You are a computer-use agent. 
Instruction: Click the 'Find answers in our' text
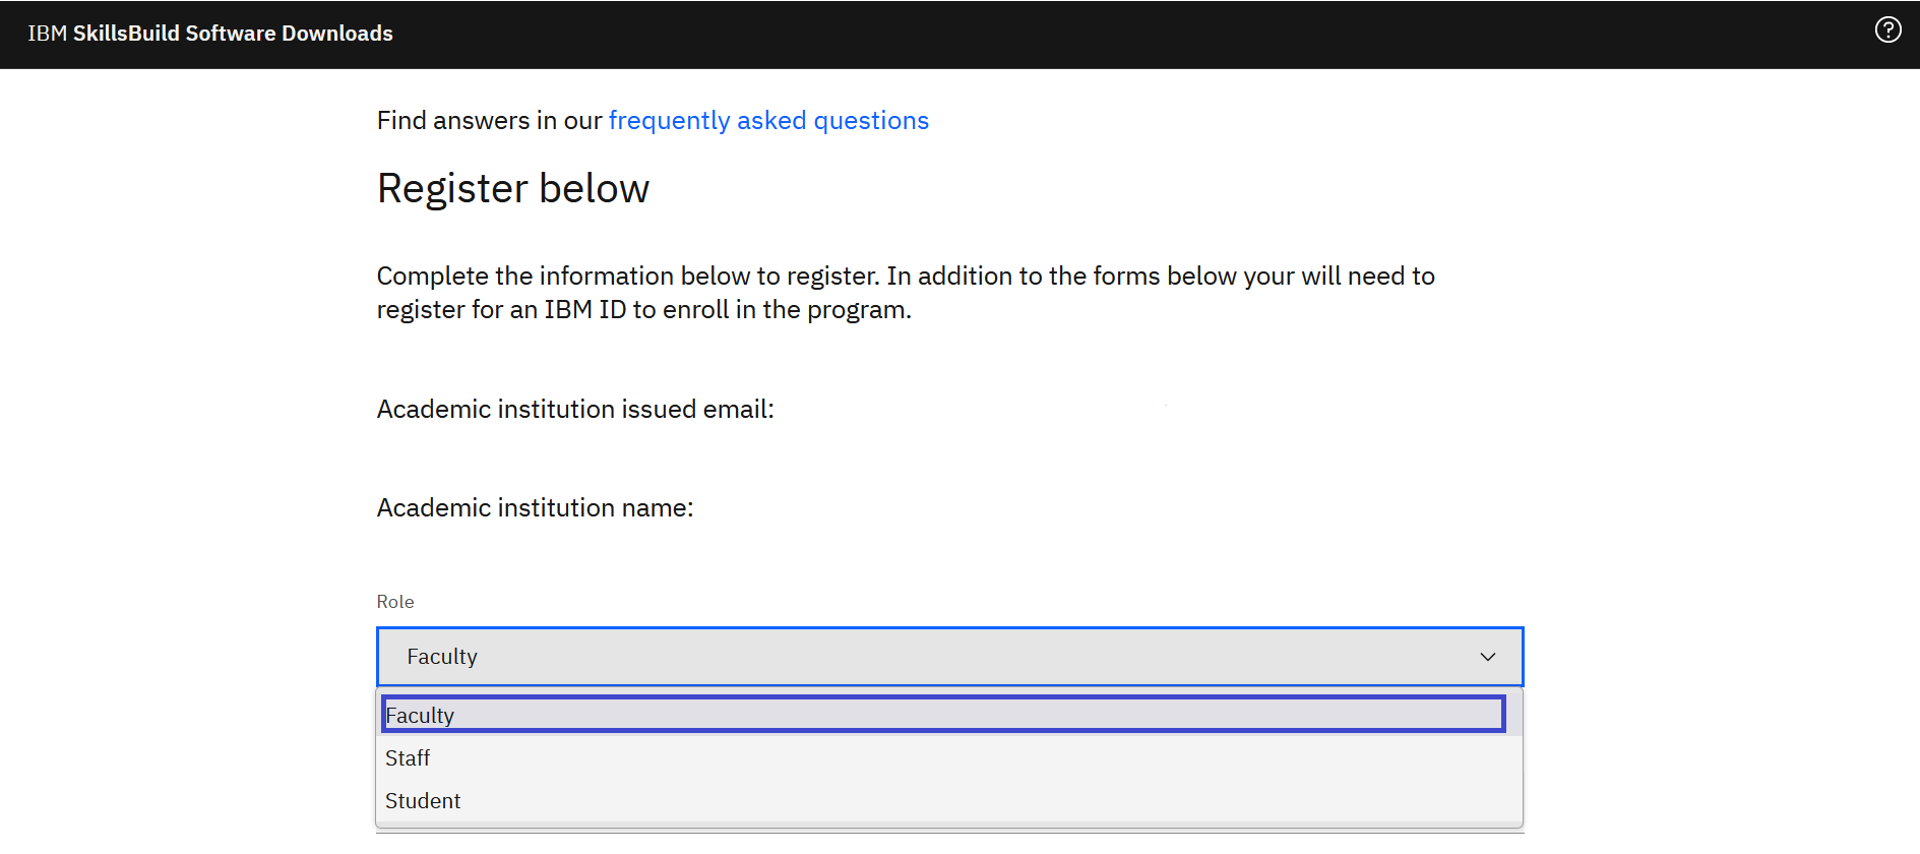click(x=489, y=121)
